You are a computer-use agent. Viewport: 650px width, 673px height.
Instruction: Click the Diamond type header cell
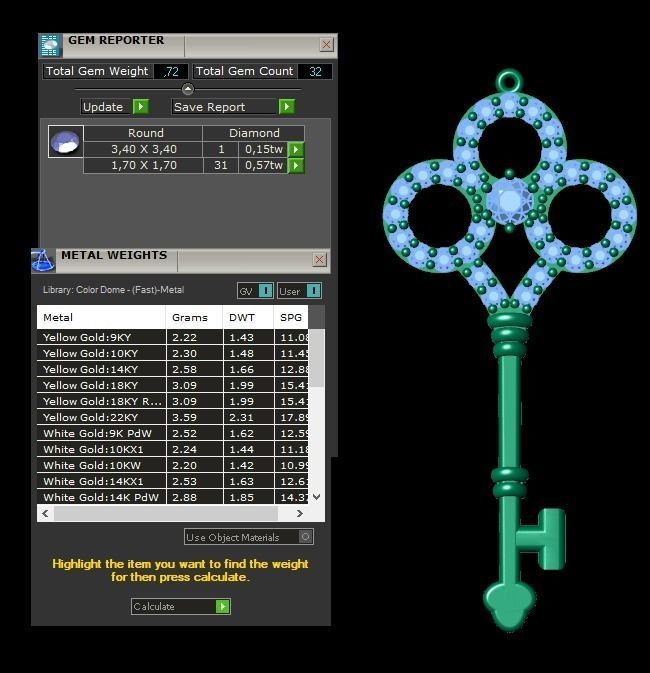click(x=254, y=133)
